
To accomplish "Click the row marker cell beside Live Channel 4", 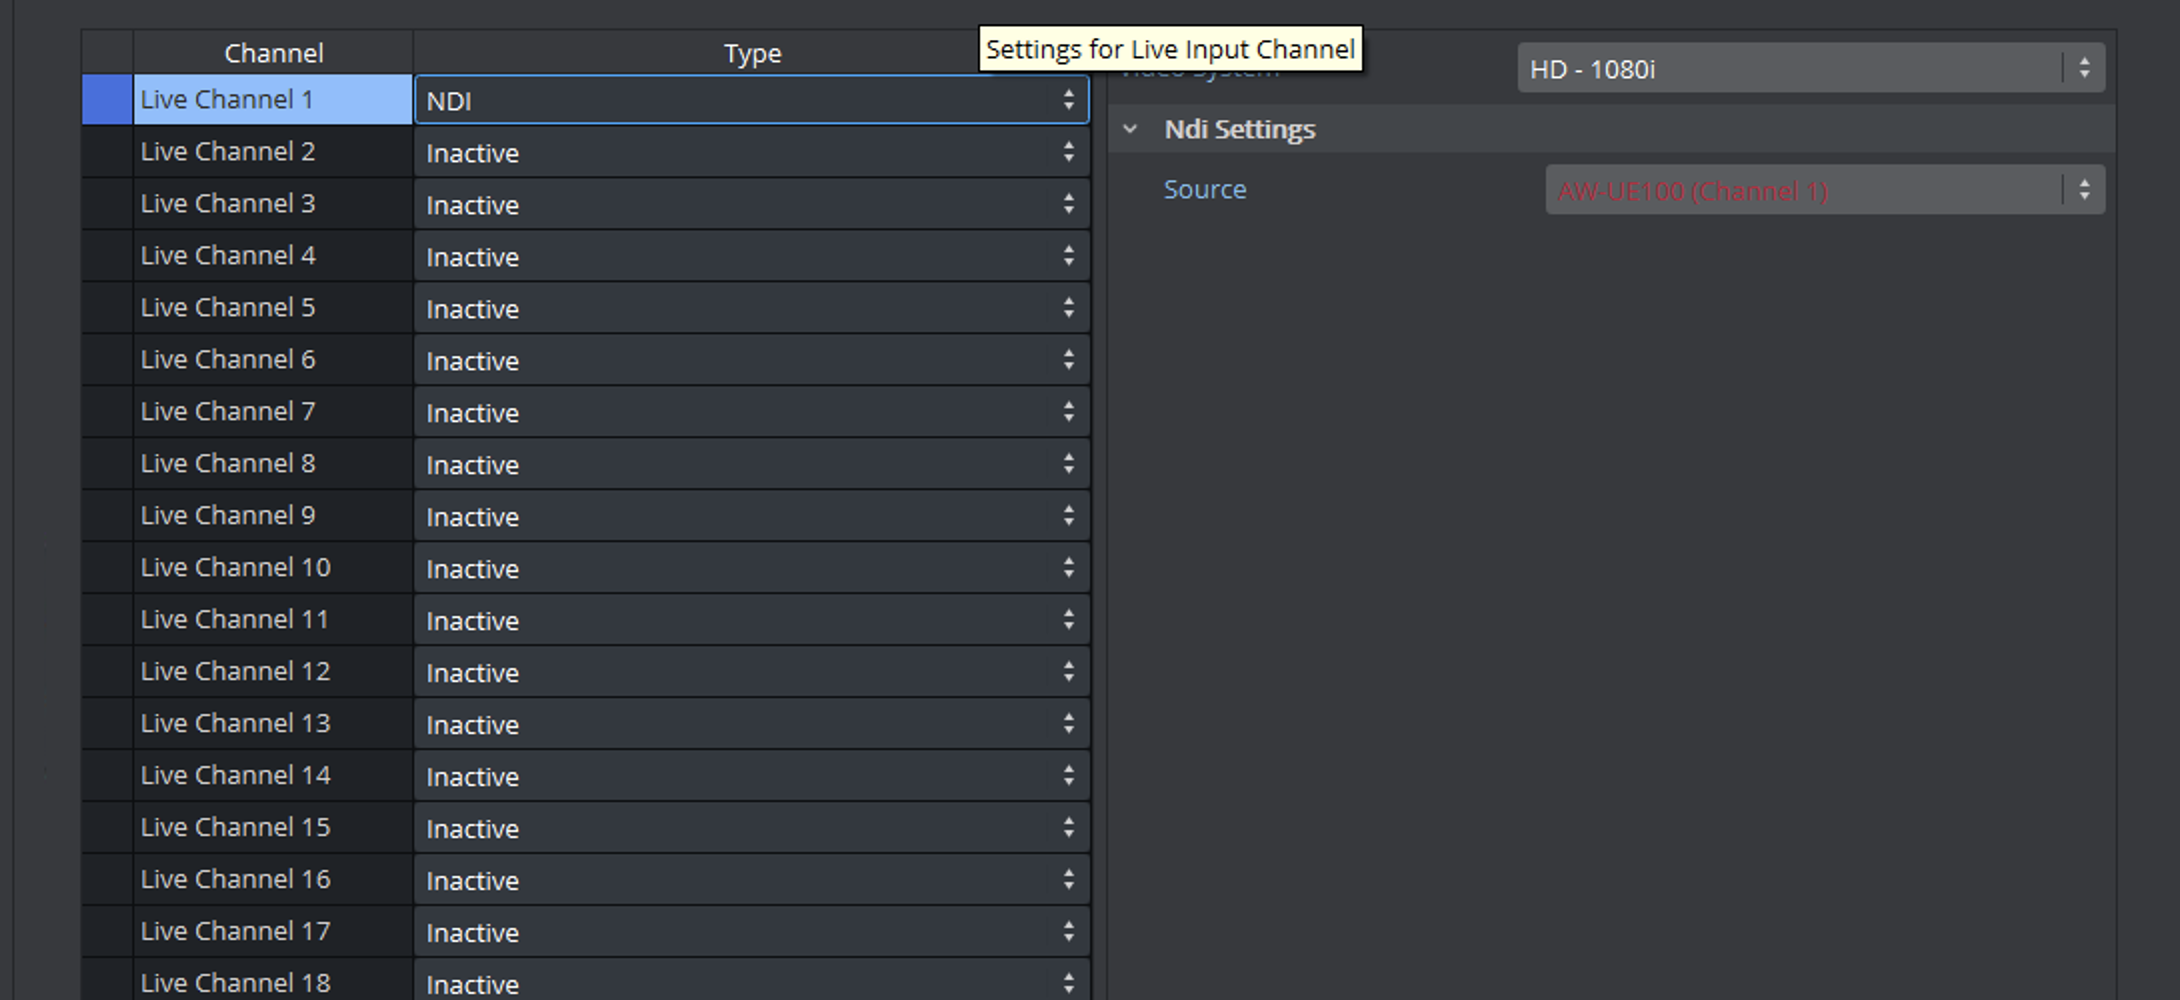I will click(107, 256).
